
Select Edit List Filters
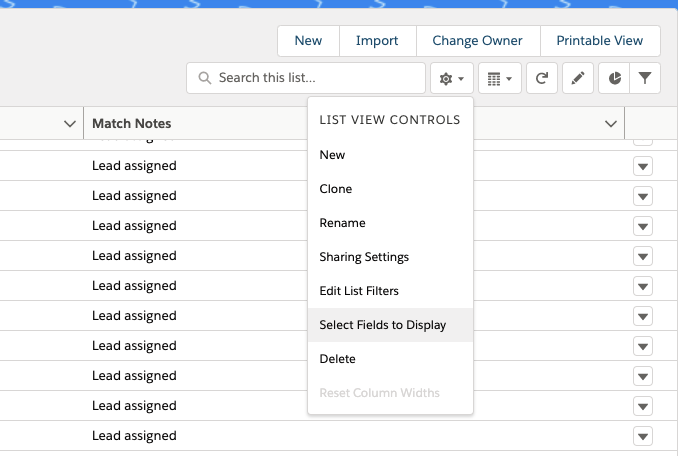click(390, 291)
